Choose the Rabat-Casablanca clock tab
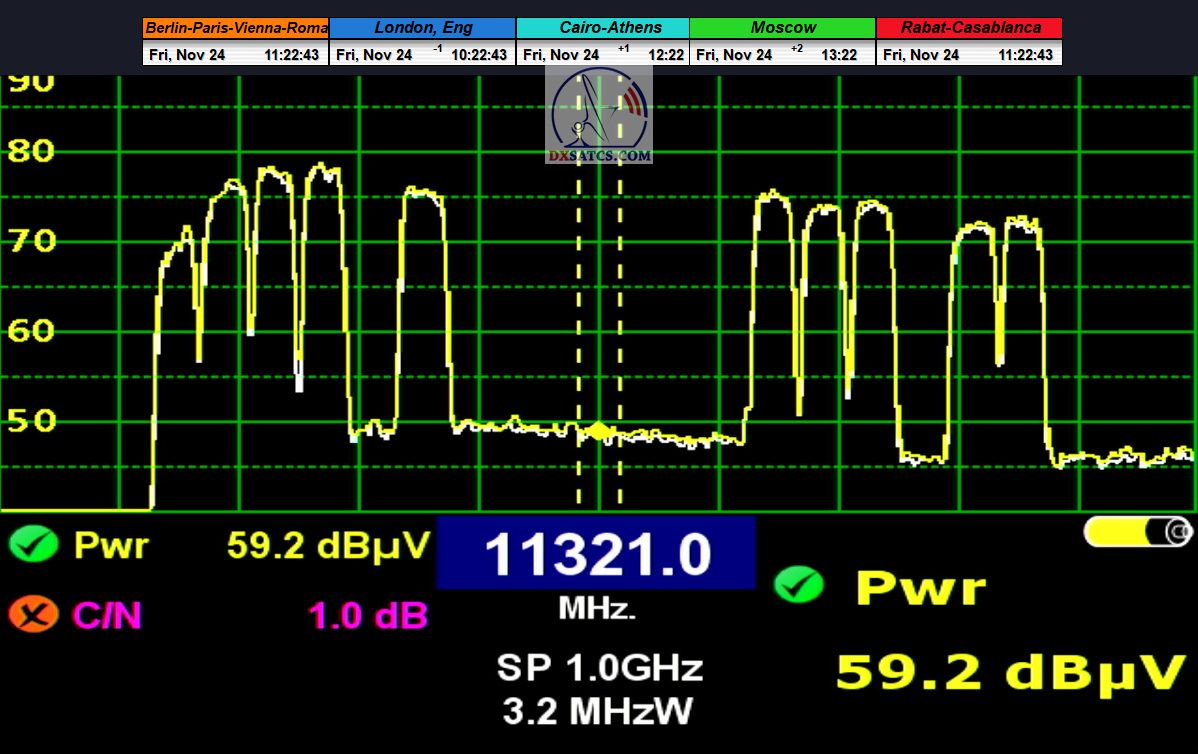The height and width of the screenshot is (754, 1198). click(x=969, y=28)
